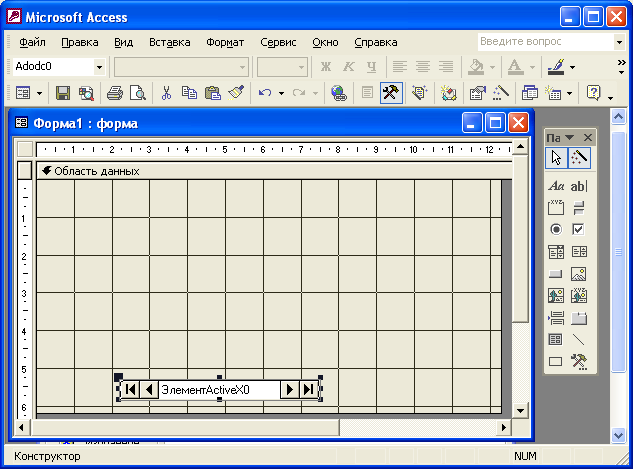Toggle Control Wizards wand in toolbox
The width and height of the screenshot is (633, 469).
pyautogui.click(x=579, y=158)
